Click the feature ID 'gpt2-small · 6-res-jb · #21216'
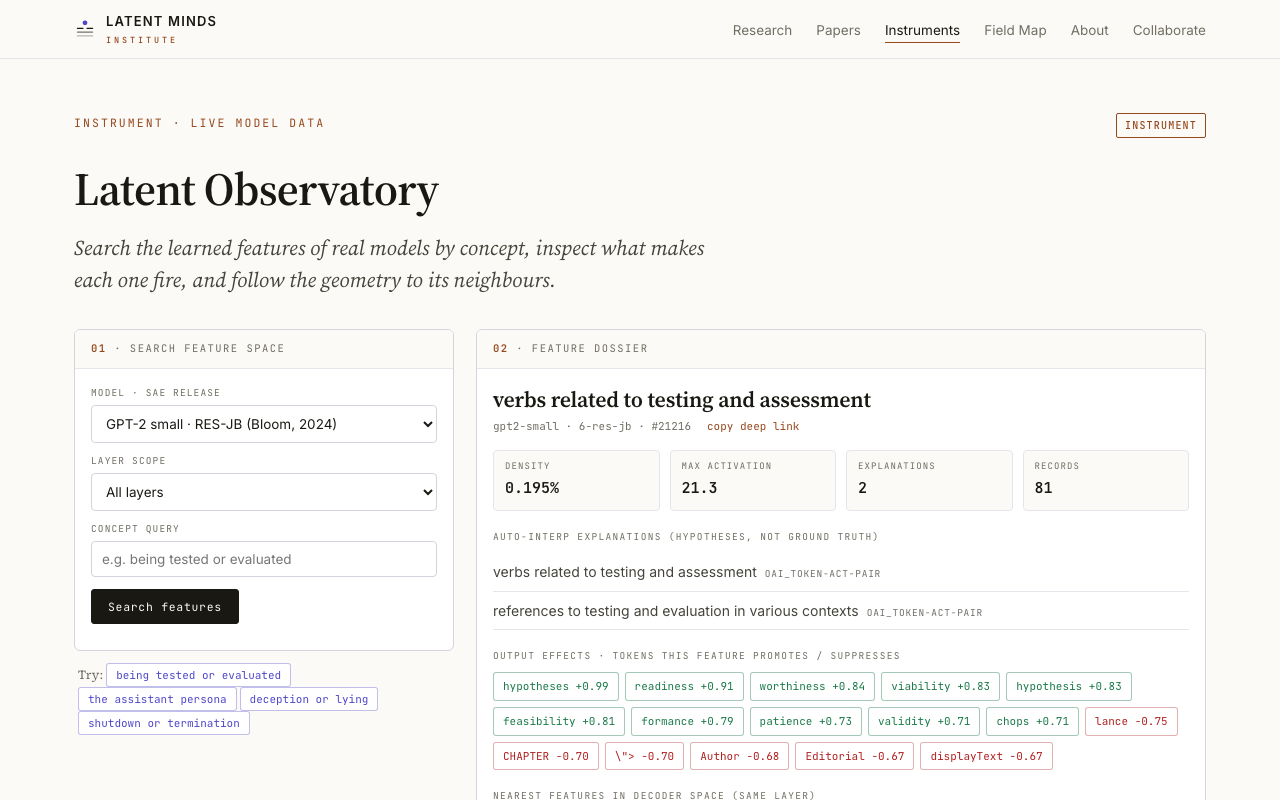1280x800 pixels. pos(592,426)
